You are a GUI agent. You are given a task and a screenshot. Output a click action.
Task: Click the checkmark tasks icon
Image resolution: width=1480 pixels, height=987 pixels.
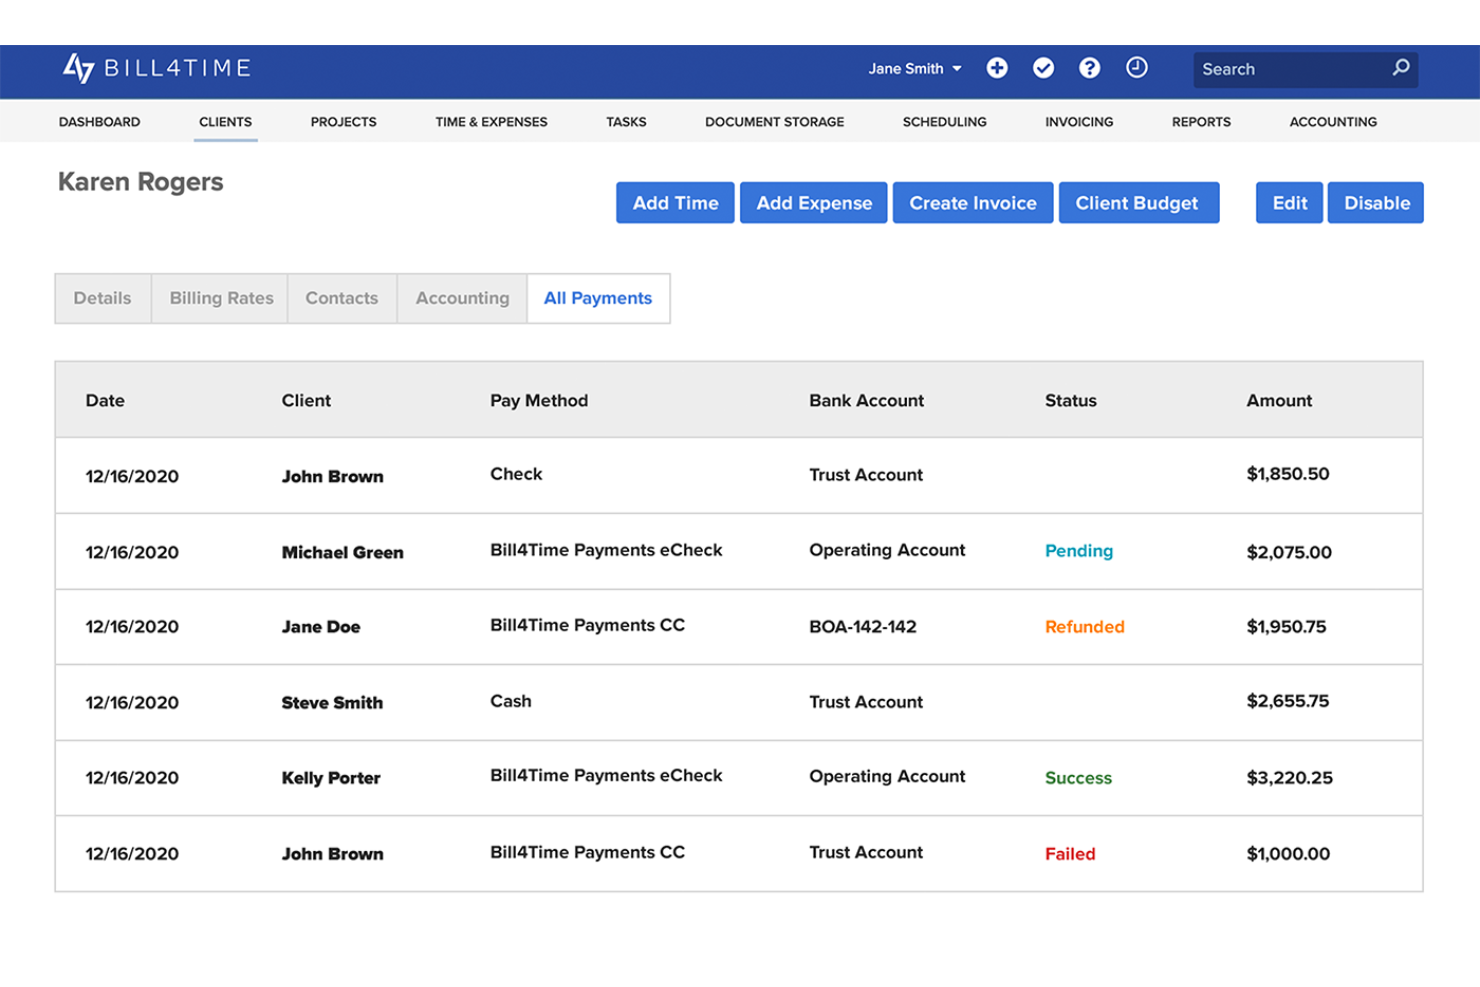coord(1043,68)
